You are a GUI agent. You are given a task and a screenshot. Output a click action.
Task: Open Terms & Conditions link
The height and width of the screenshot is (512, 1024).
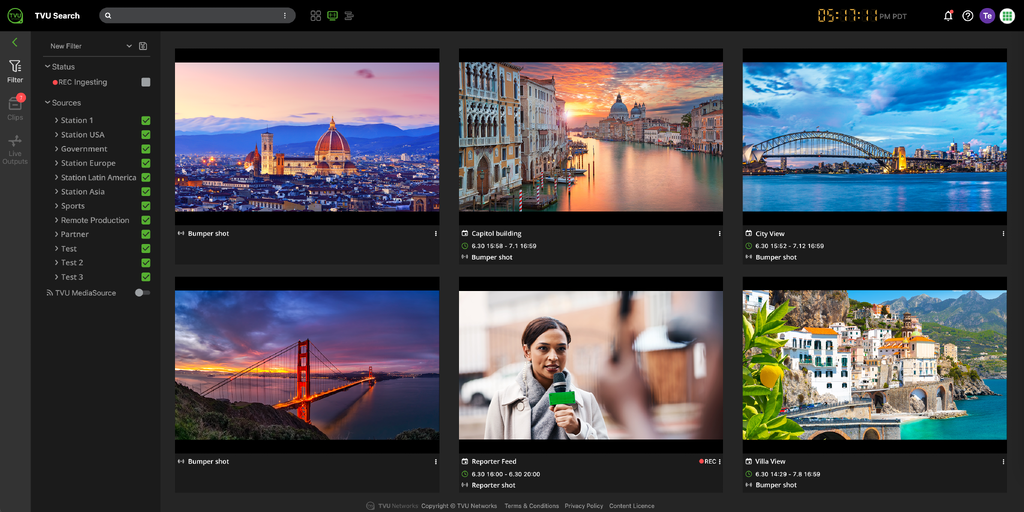click(532, 506)
